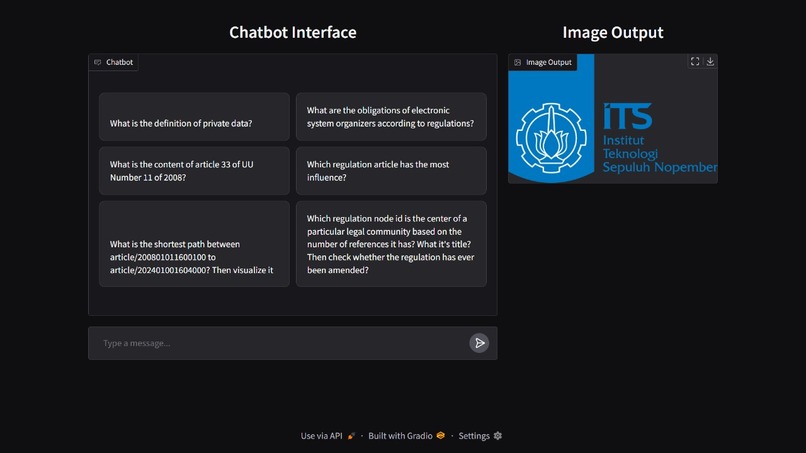
Task: Focus the 'Type a message...' input field
Action: coord(283,343)
